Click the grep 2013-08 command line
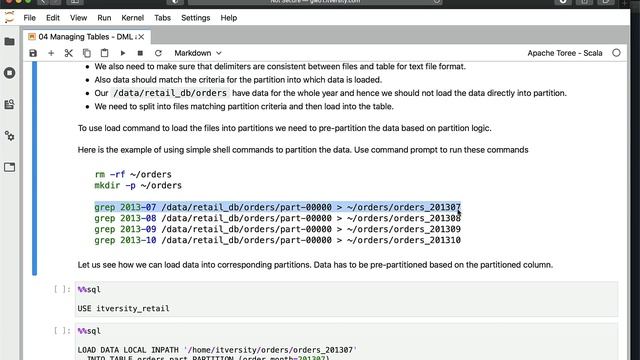This screenshot has height=360, width=640. click(278, 218)
